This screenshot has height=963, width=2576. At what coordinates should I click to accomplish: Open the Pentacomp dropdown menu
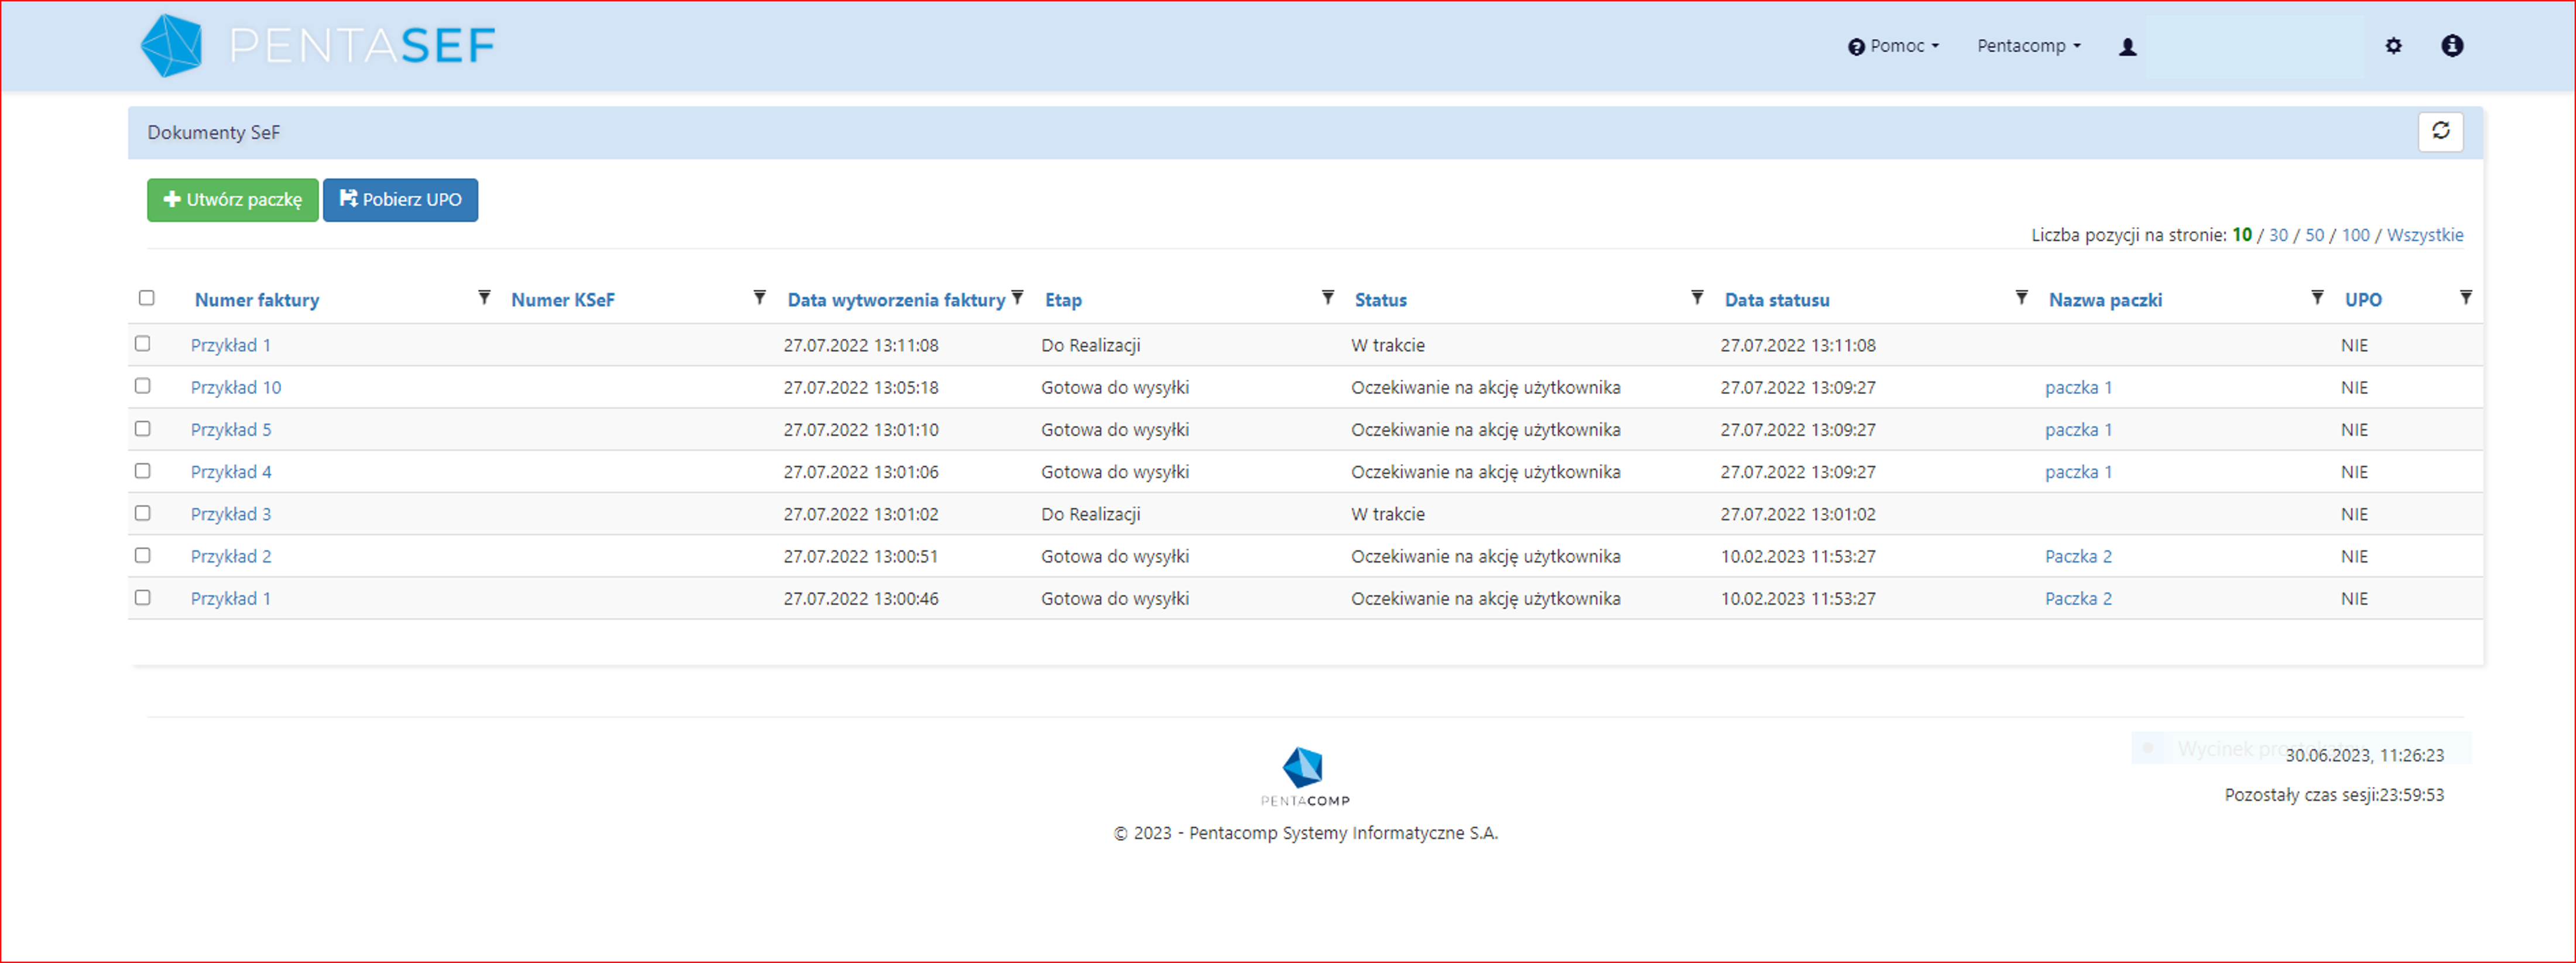[2028, 46]
